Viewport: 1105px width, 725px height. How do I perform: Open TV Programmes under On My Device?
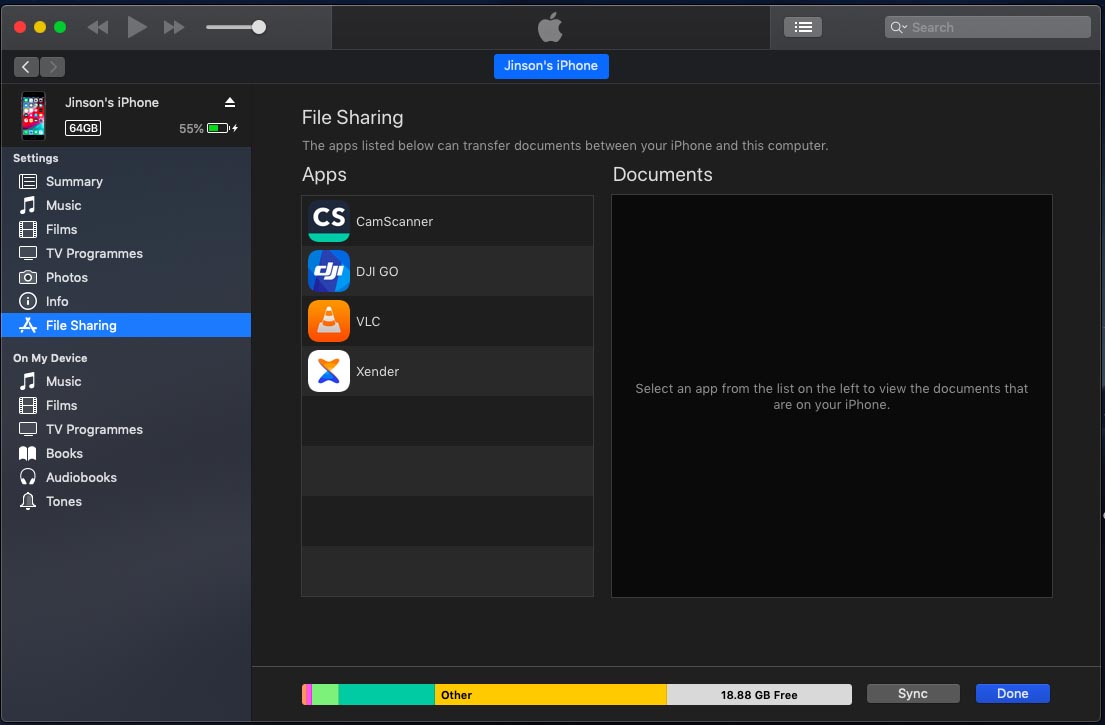[126, 430]
